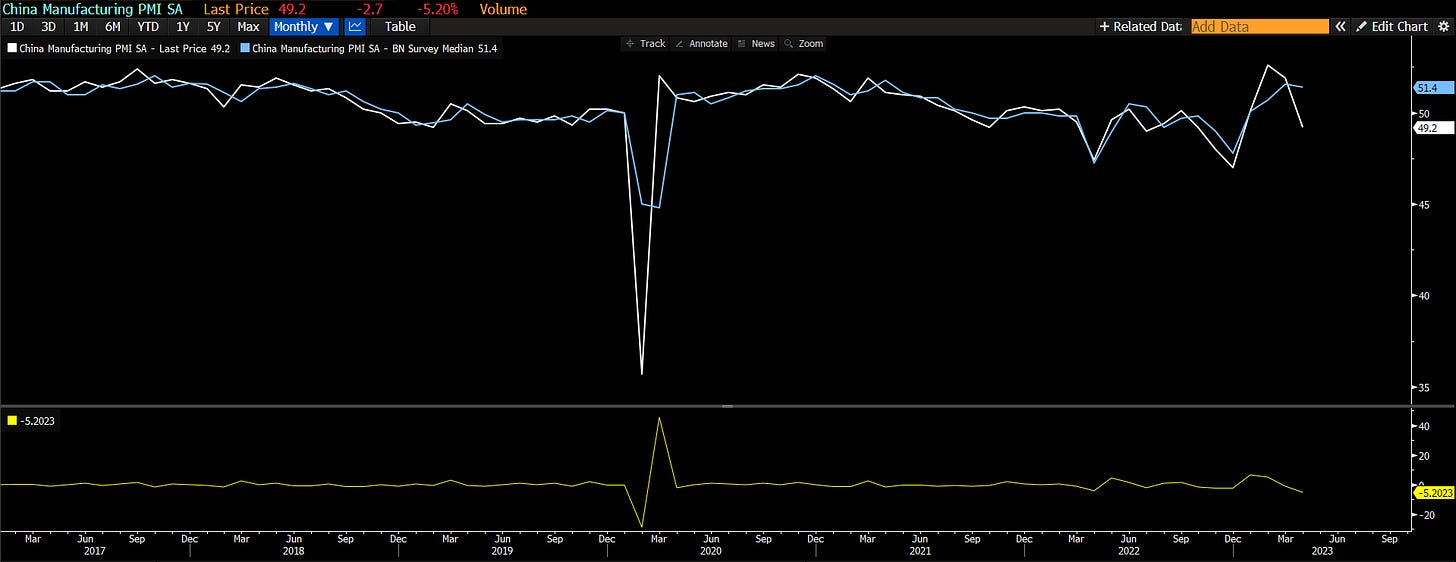
Task: Collapse panel with double chevron icon
Action: (1341, 27)
